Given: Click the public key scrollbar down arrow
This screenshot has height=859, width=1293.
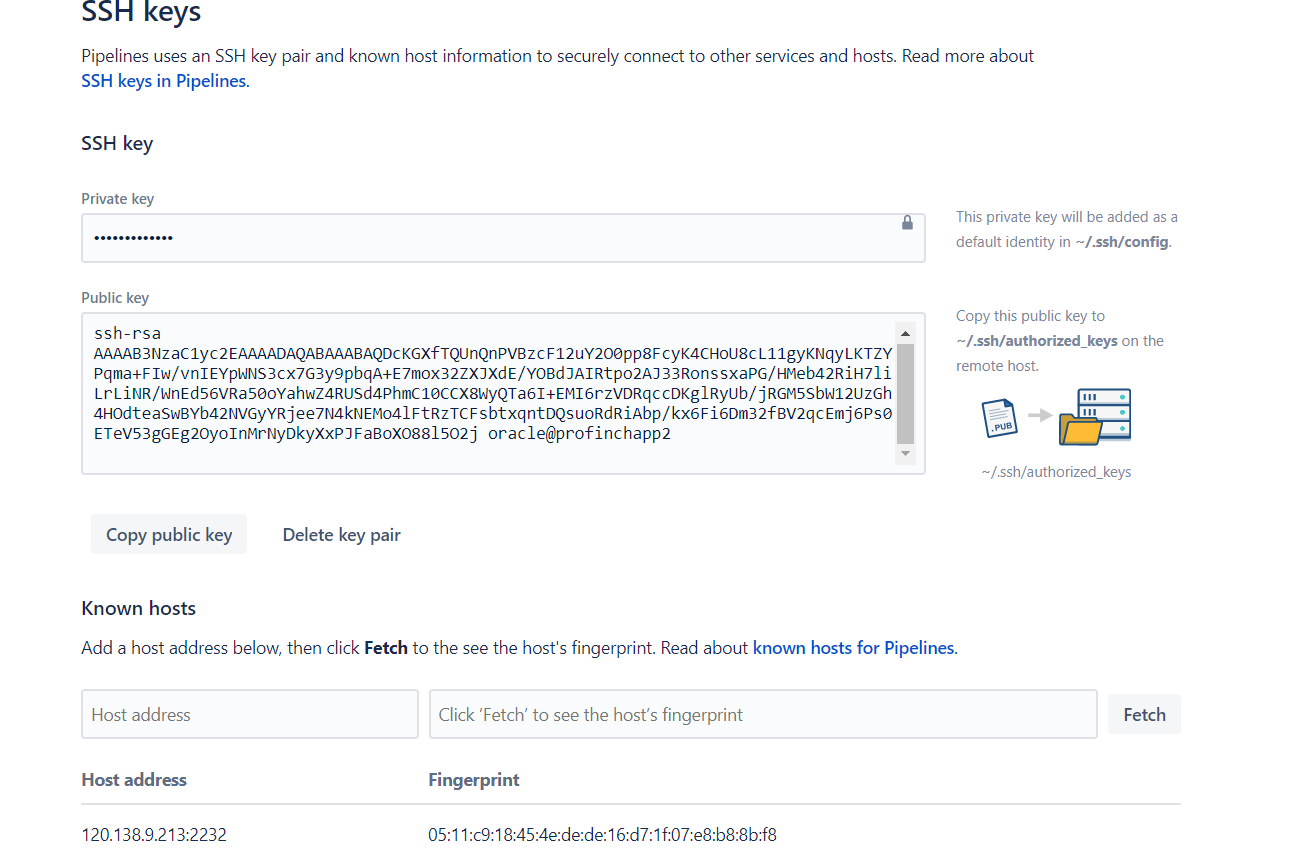Looking at the screenshot, I should (x=905, y=454).
